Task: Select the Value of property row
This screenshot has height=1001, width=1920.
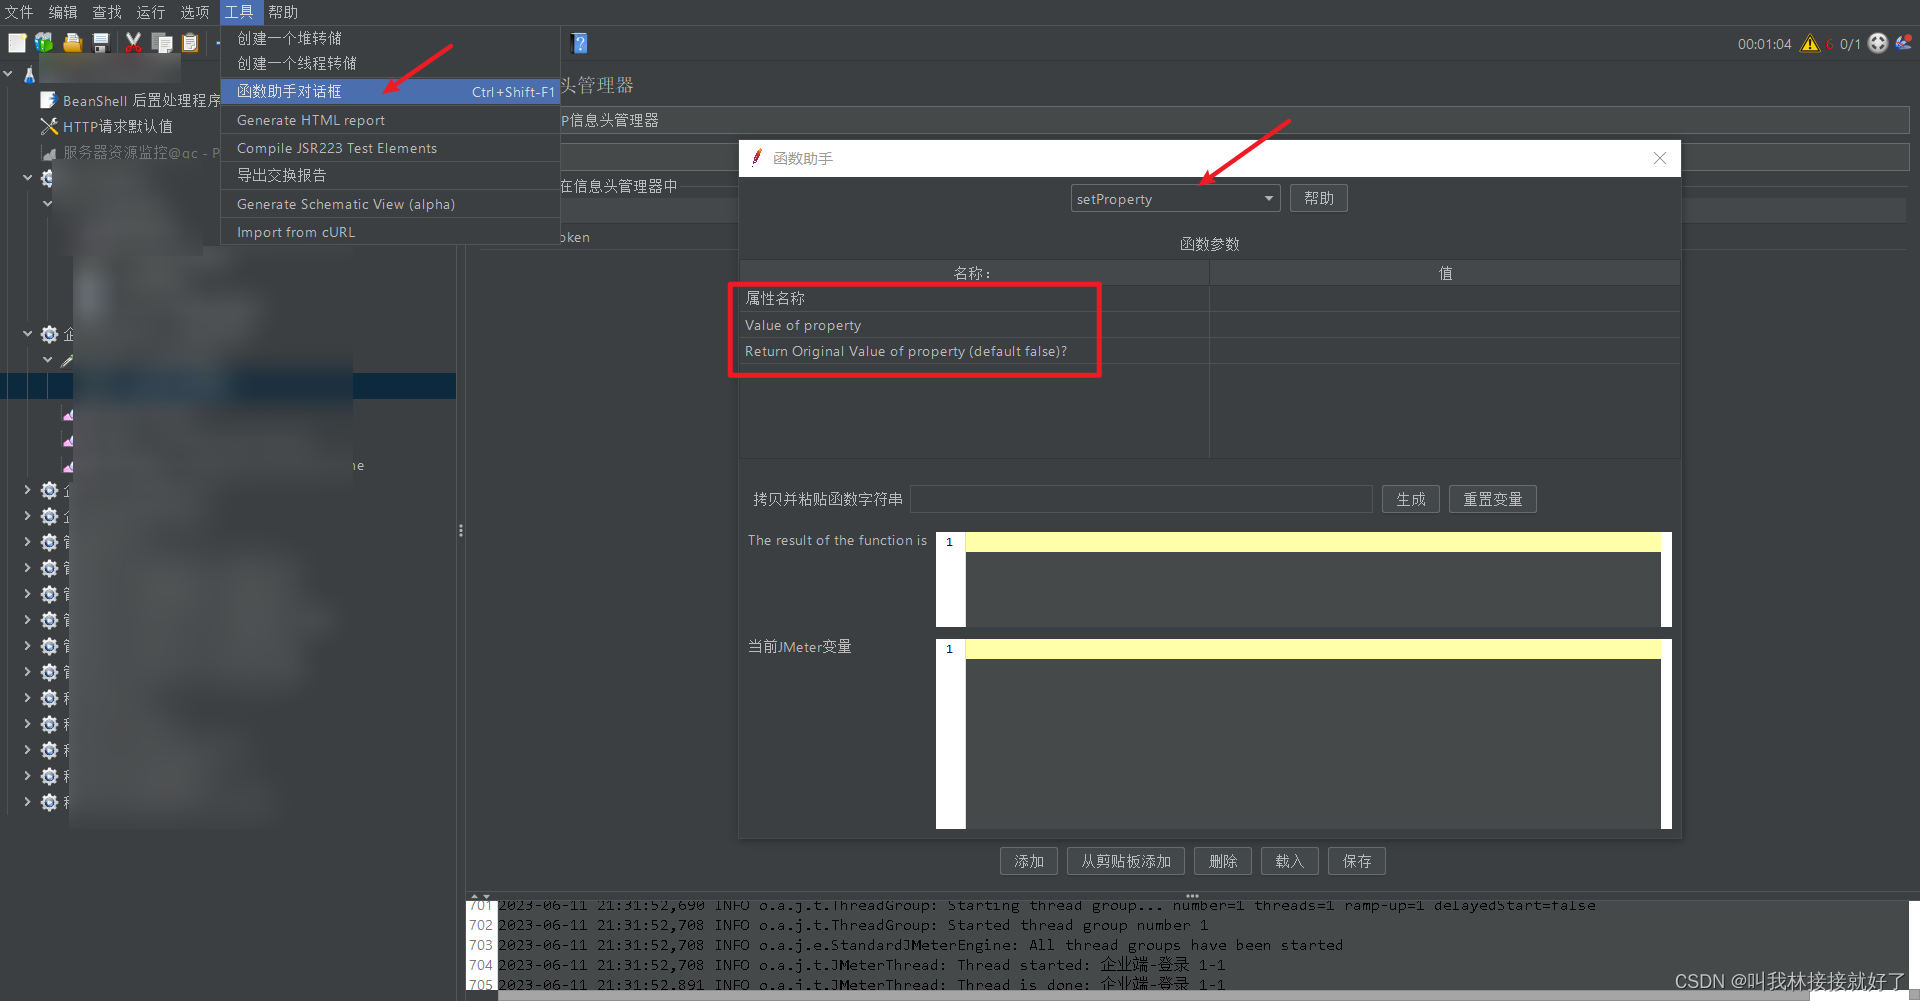Action: click(974, 325)
